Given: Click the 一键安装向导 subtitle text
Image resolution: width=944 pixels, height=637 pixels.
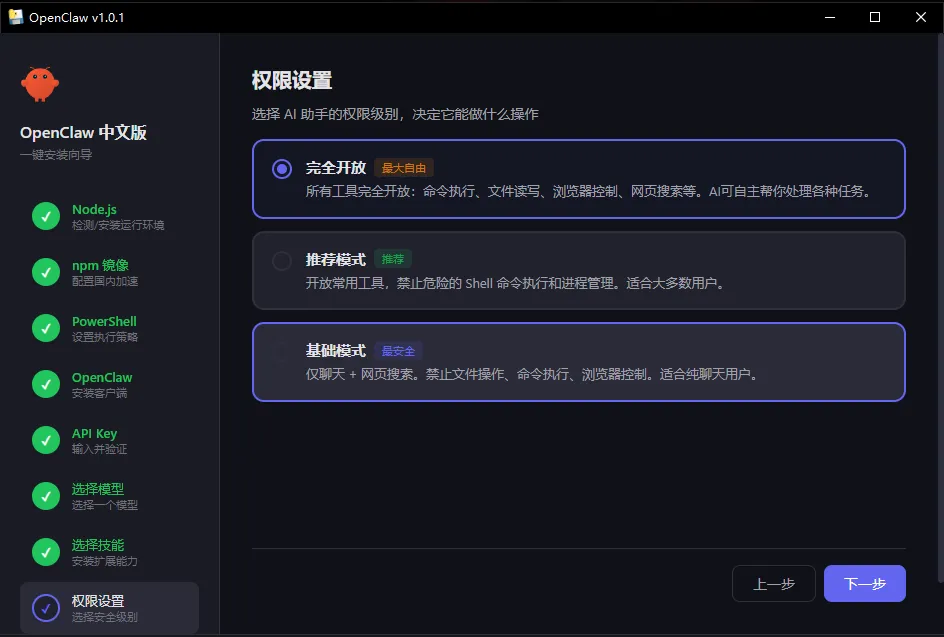Looking at the screenshot, I should [56, 155].
